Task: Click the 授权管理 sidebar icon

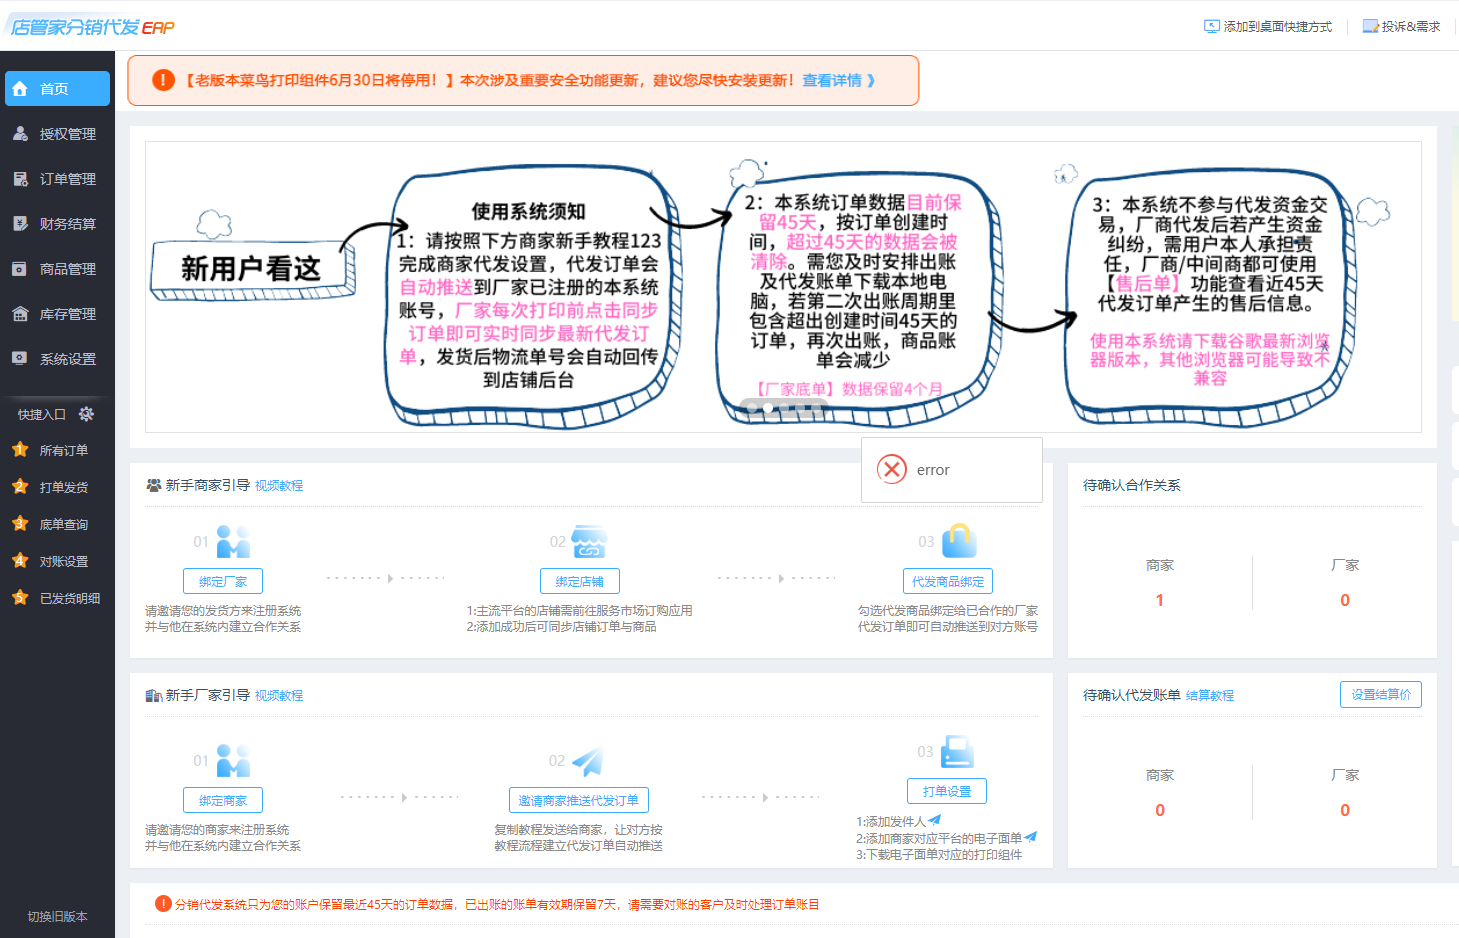Action: tap(20, 134)
